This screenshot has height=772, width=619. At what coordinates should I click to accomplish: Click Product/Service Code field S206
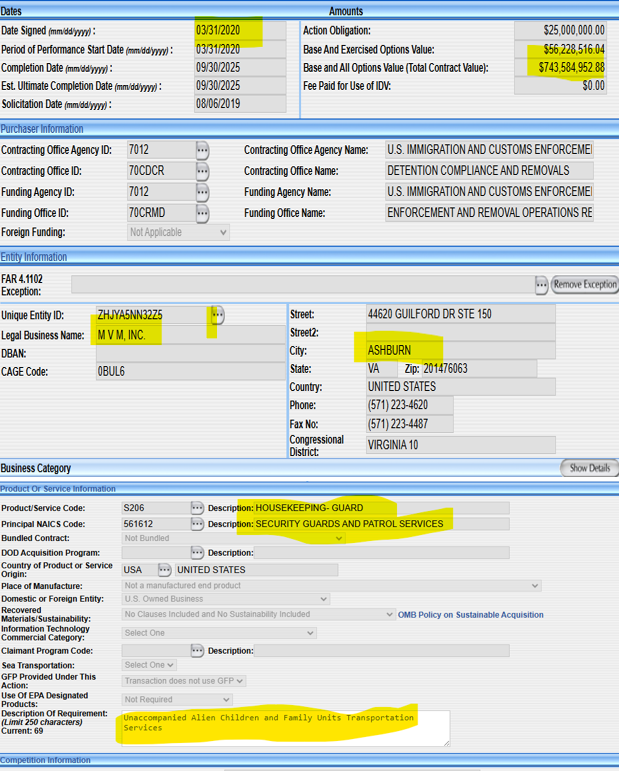click(156, 508)
